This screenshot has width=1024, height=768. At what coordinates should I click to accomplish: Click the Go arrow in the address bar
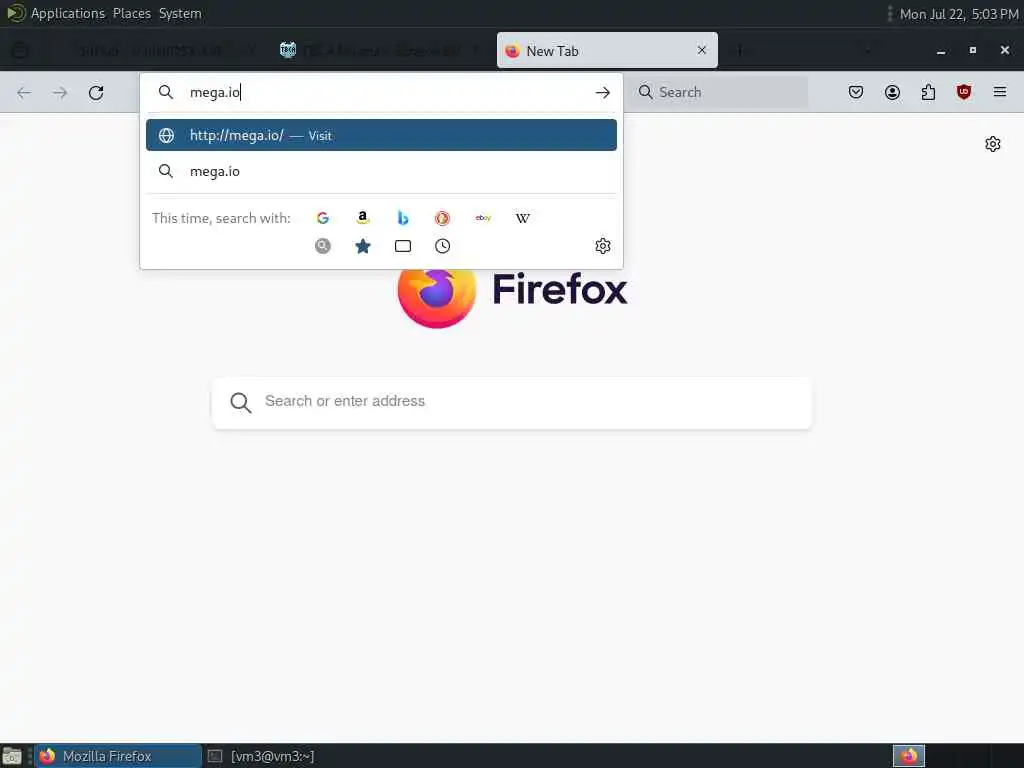coord(602,93)
